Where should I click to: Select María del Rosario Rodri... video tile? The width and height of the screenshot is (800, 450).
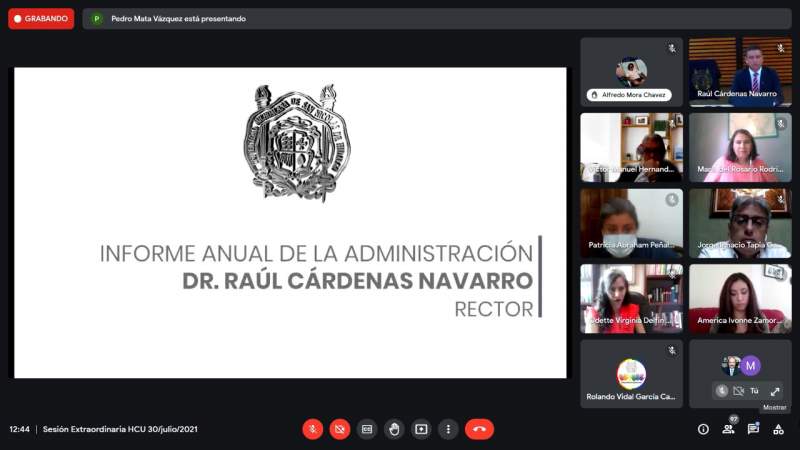(740, 147)
